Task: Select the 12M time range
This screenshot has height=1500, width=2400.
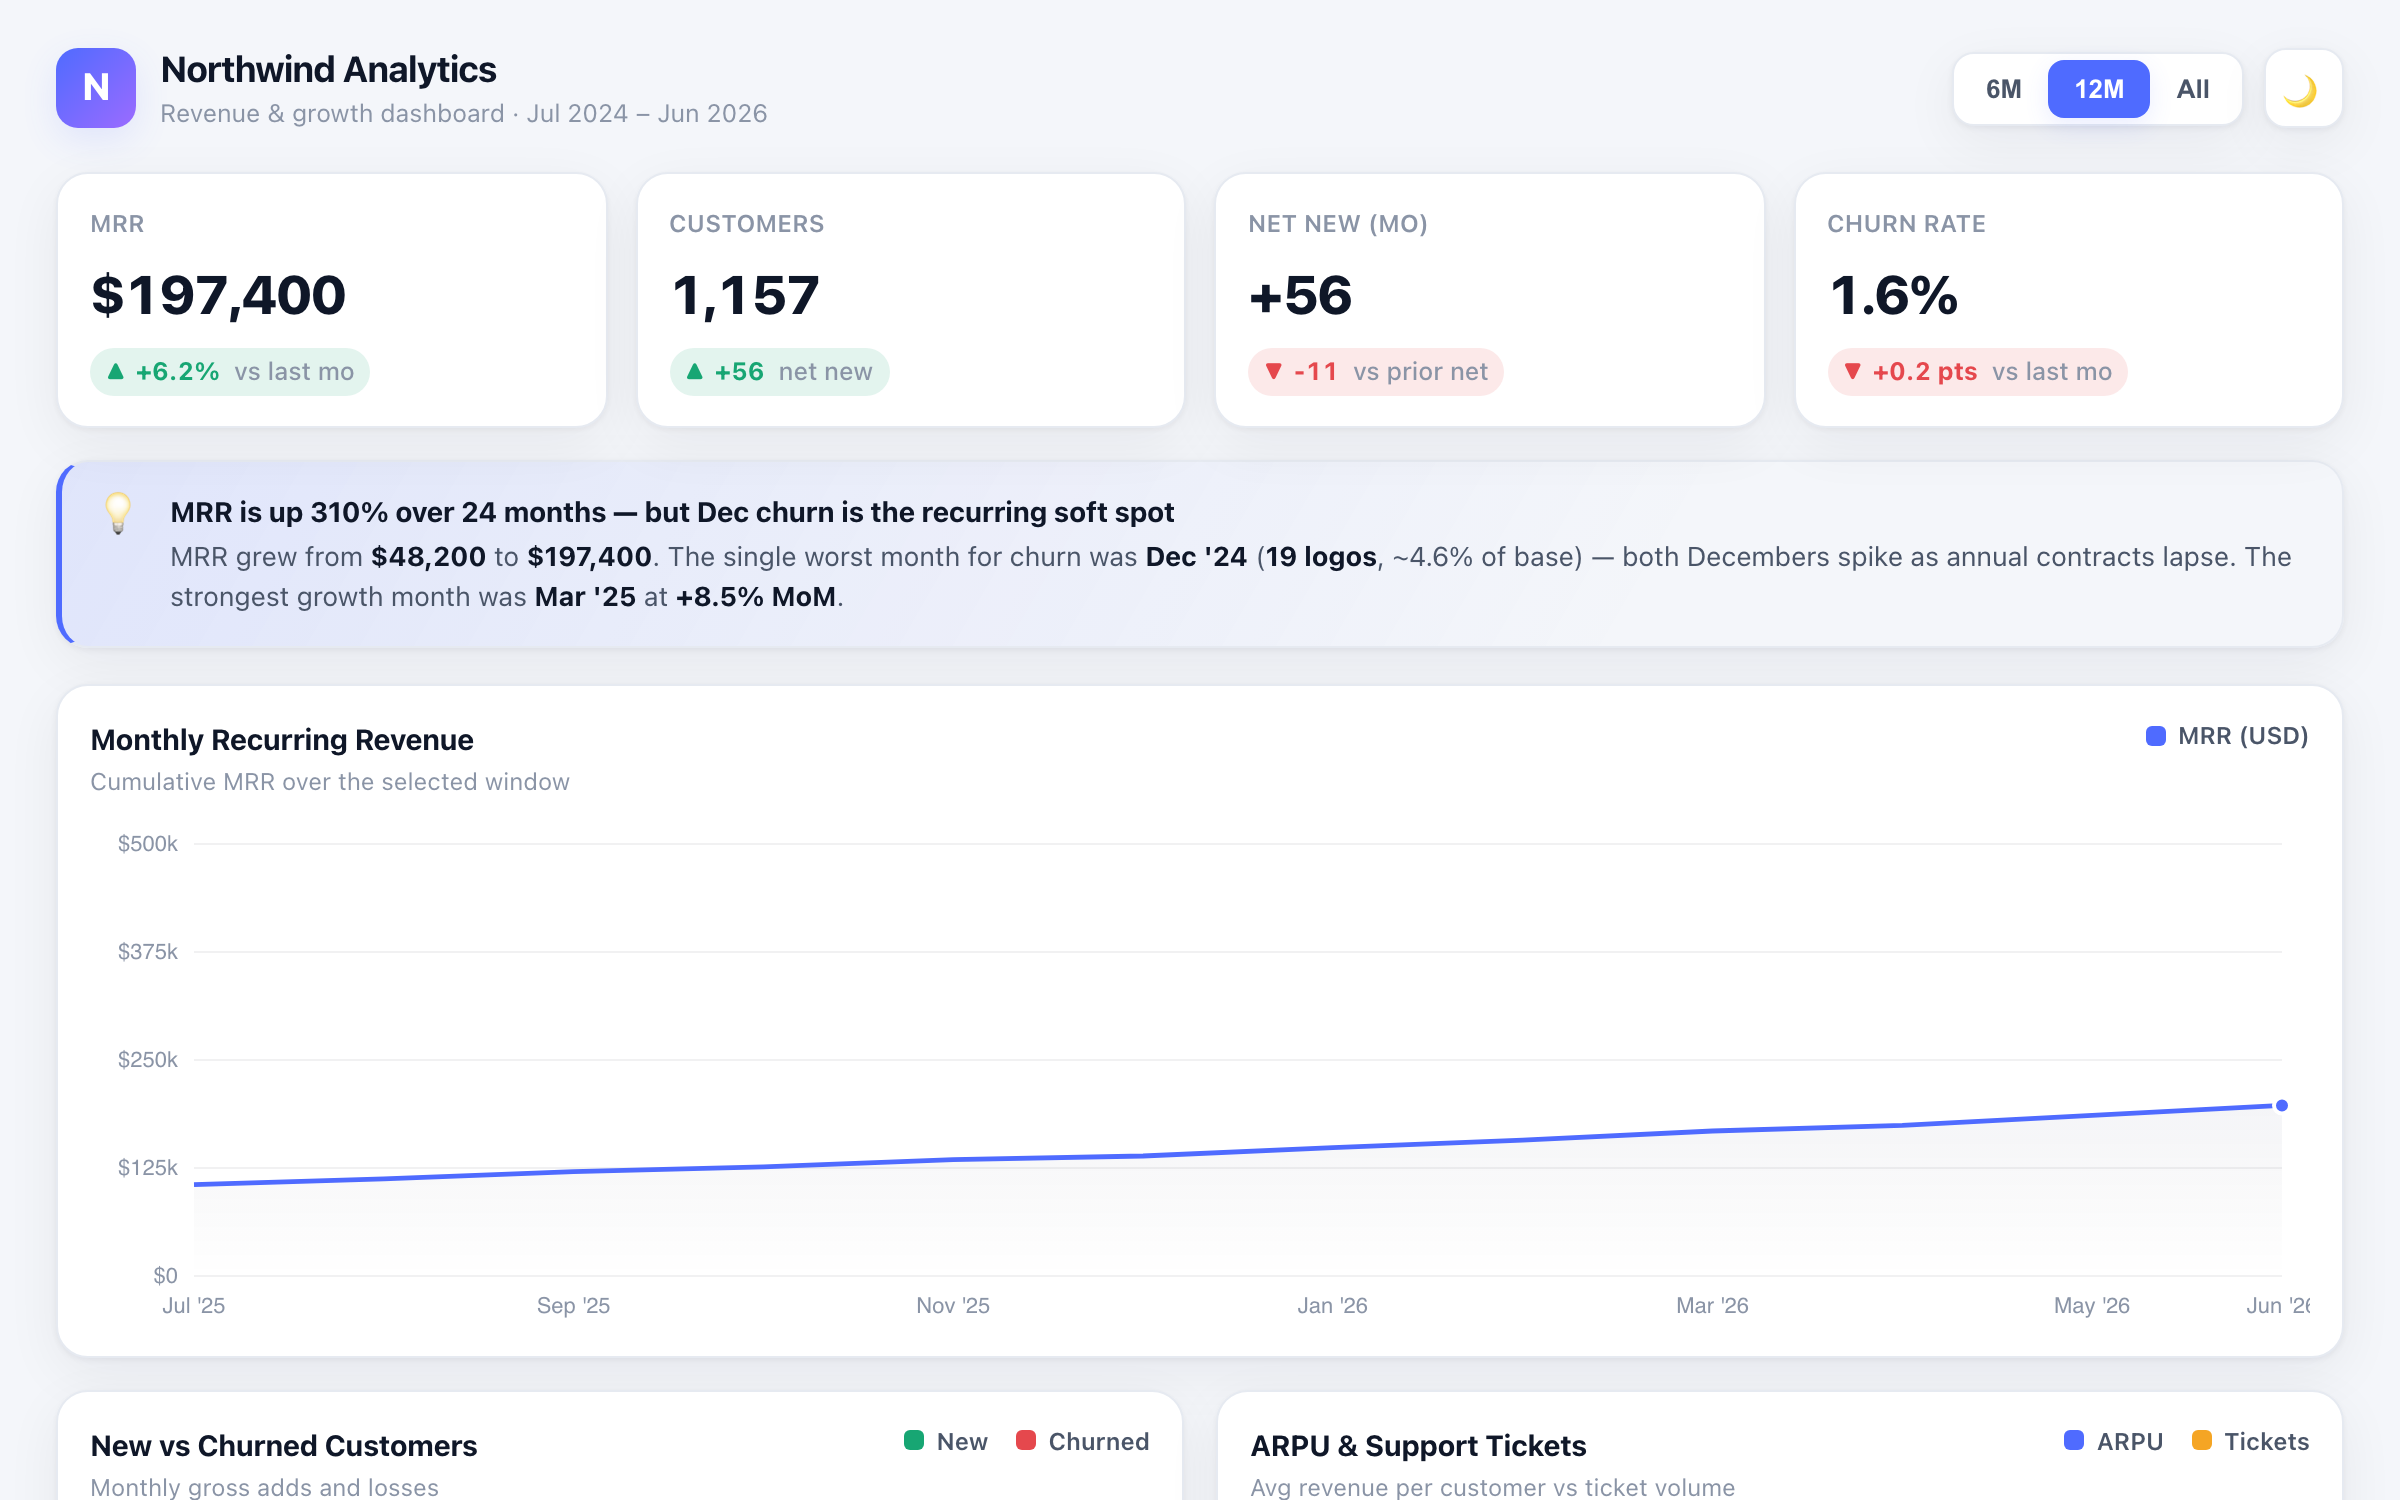Action: tap(2098, 89)
